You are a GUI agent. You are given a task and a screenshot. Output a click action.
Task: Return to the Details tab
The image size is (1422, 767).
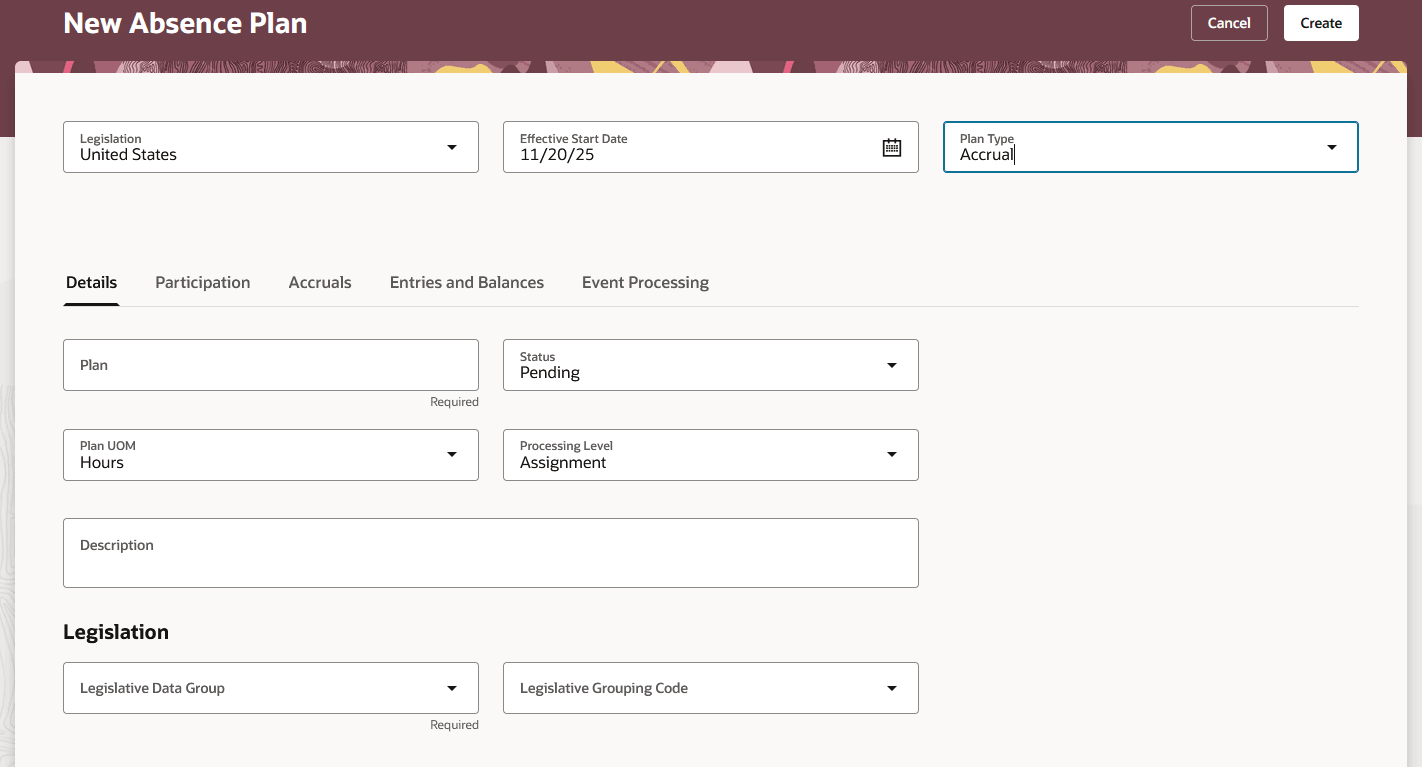[91, 282]
